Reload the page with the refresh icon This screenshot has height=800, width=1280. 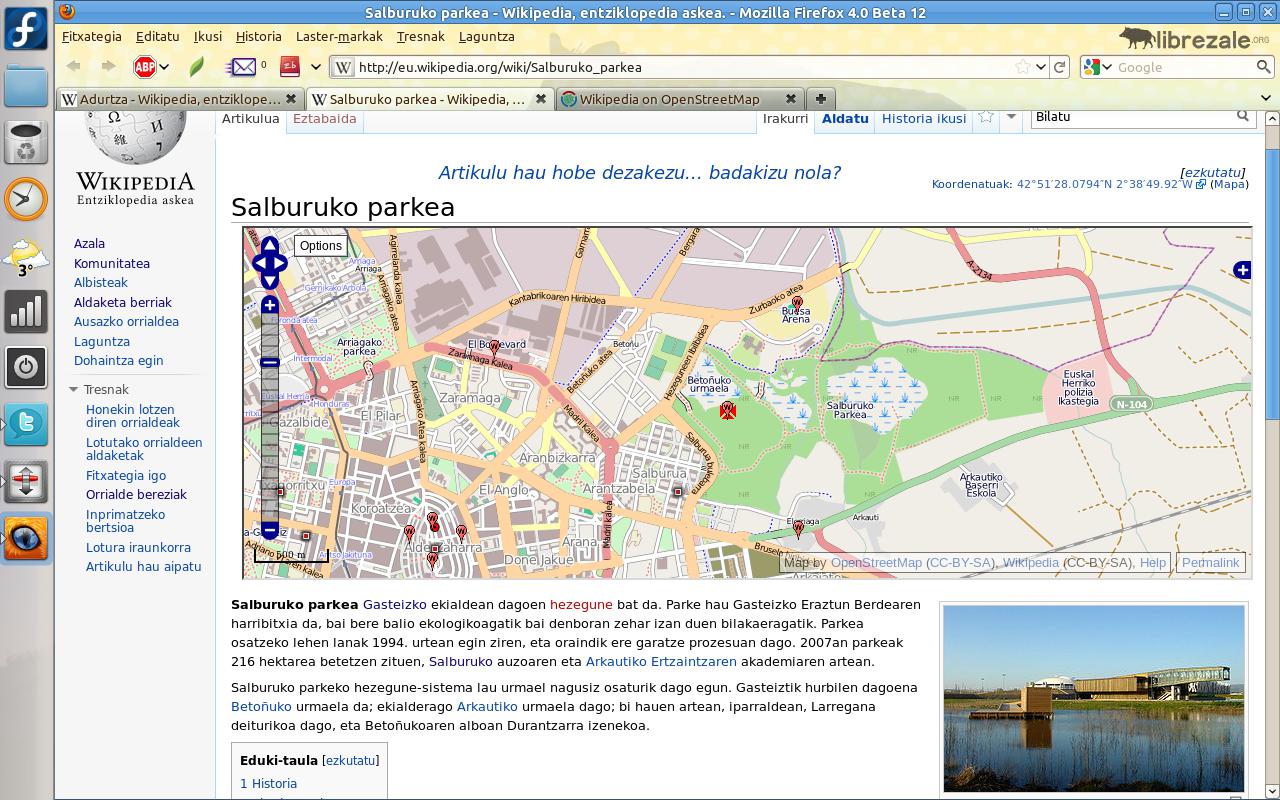1060,67
